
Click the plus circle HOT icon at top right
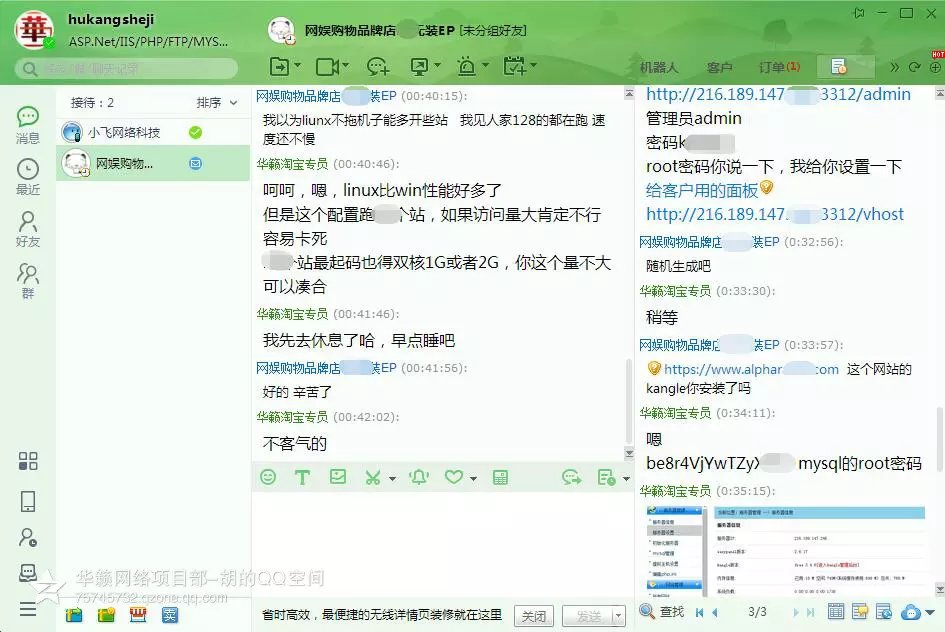[x=935, y=67]
